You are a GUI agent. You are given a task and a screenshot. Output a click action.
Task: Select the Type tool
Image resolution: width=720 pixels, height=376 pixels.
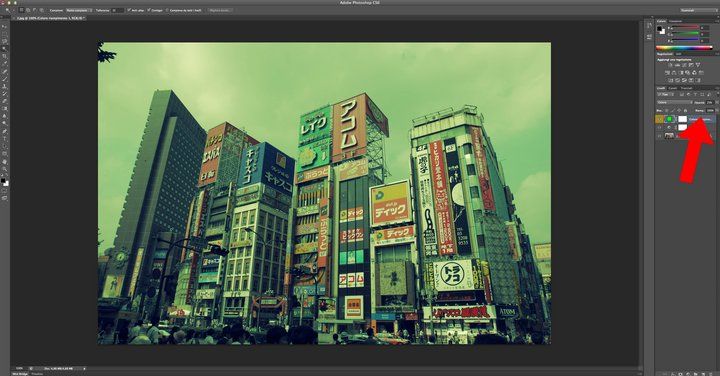click(6, 138)
